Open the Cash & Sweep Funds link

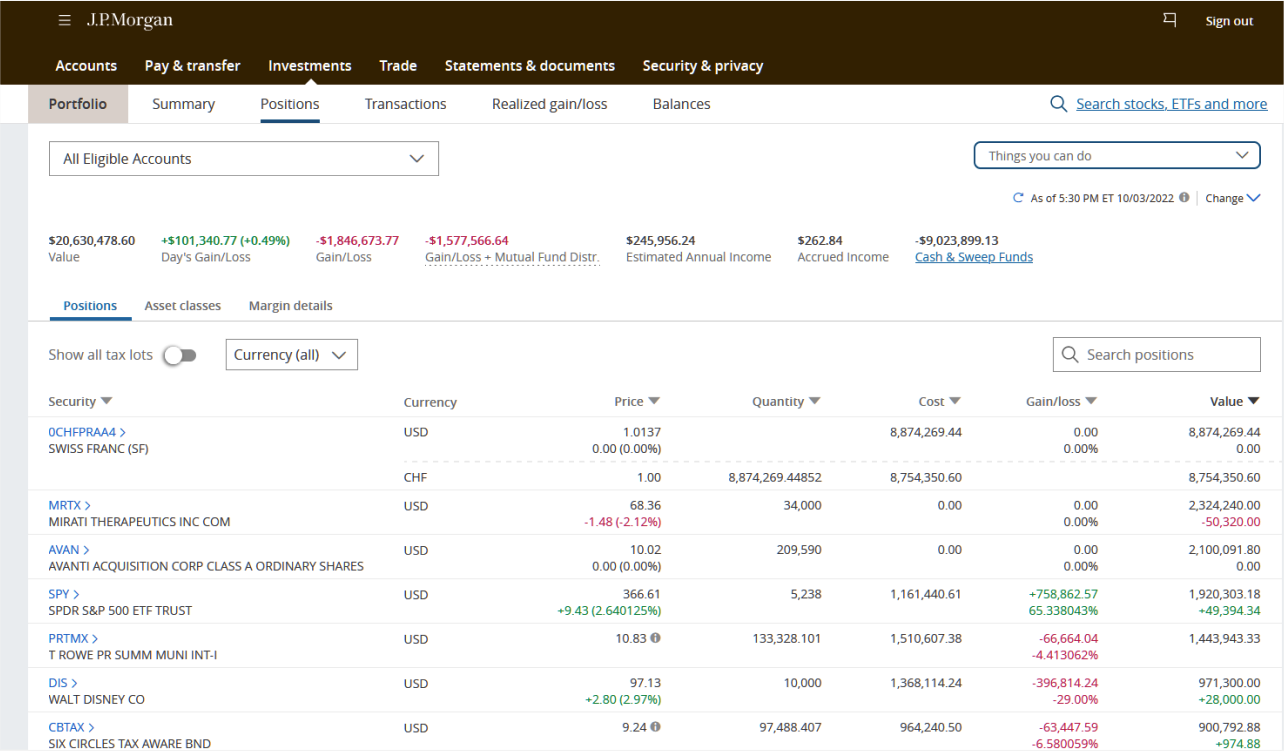coord(974,257)
